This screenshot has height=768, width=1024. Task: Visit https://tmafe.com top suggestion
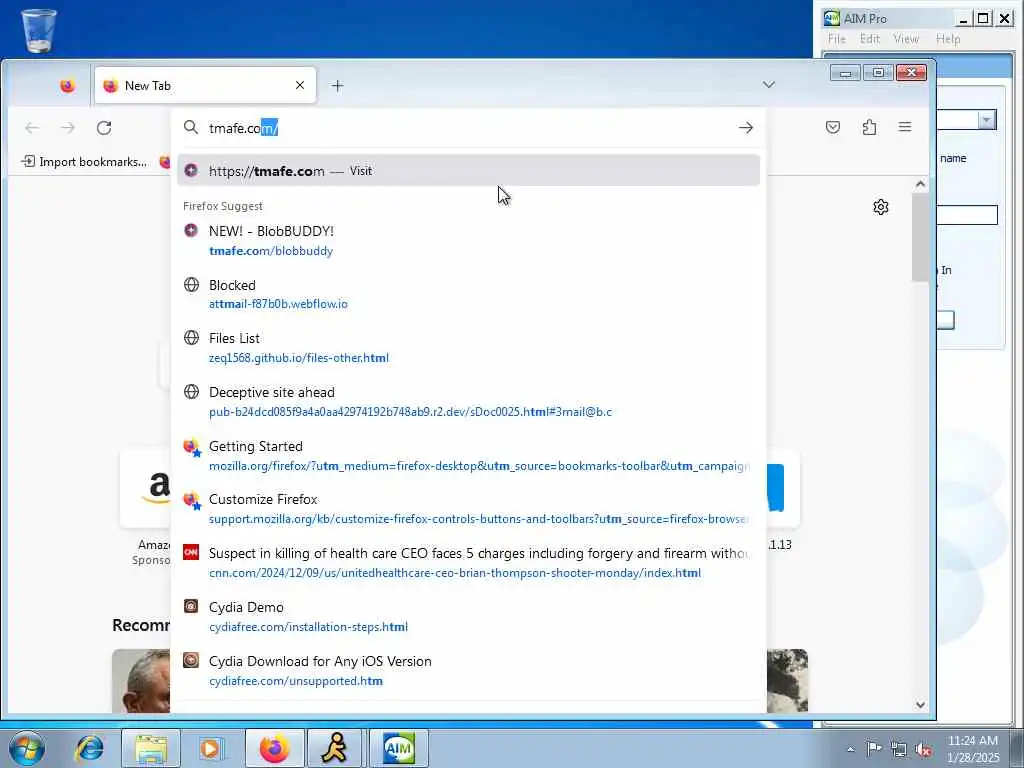[x=468, y=170]
